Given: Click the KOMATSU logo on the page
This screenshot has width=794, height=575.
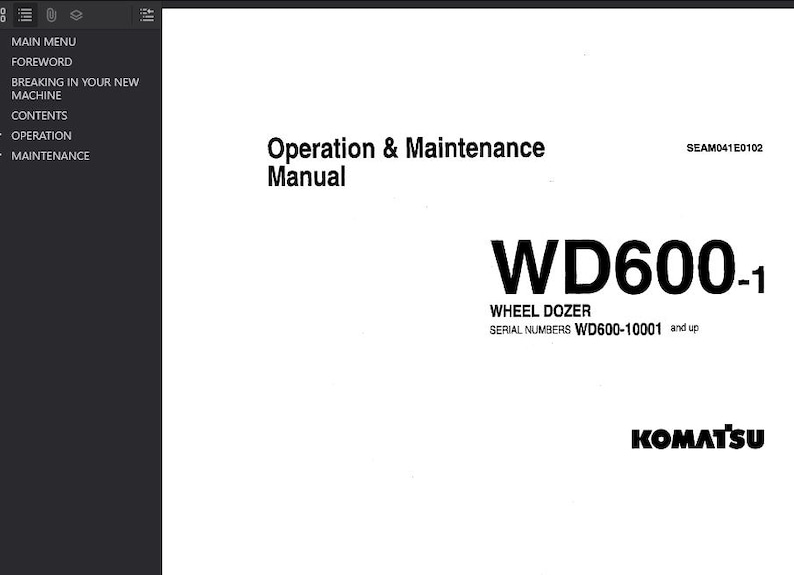Looking at the screenshot, I should click(x=698, y=437).
